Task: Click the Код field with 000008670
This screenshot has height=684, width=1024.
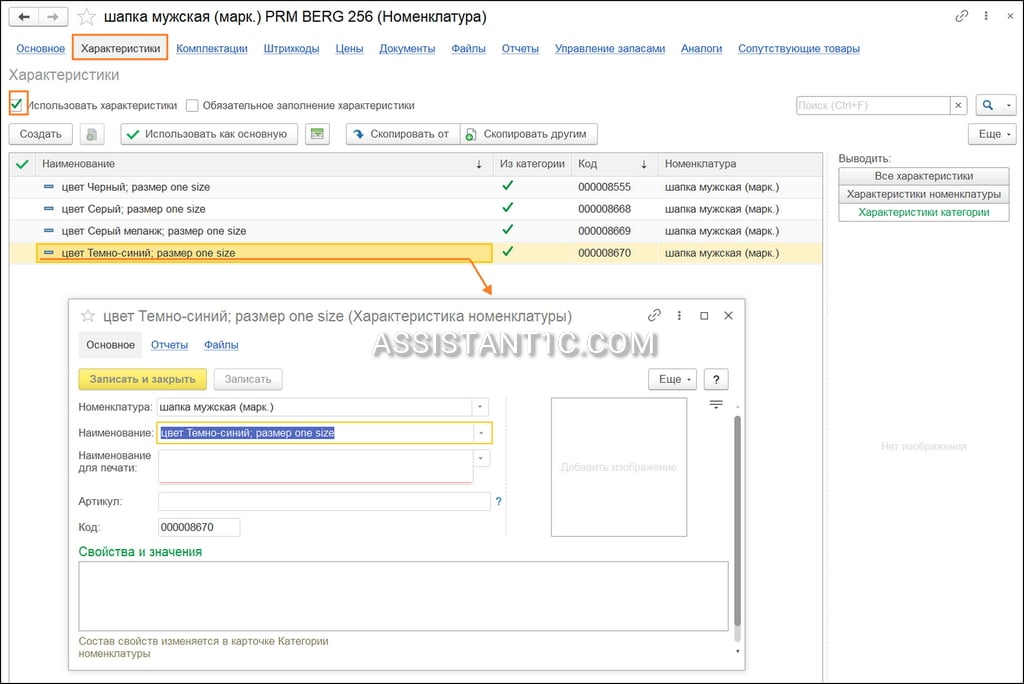Action: tap(199, 527)
